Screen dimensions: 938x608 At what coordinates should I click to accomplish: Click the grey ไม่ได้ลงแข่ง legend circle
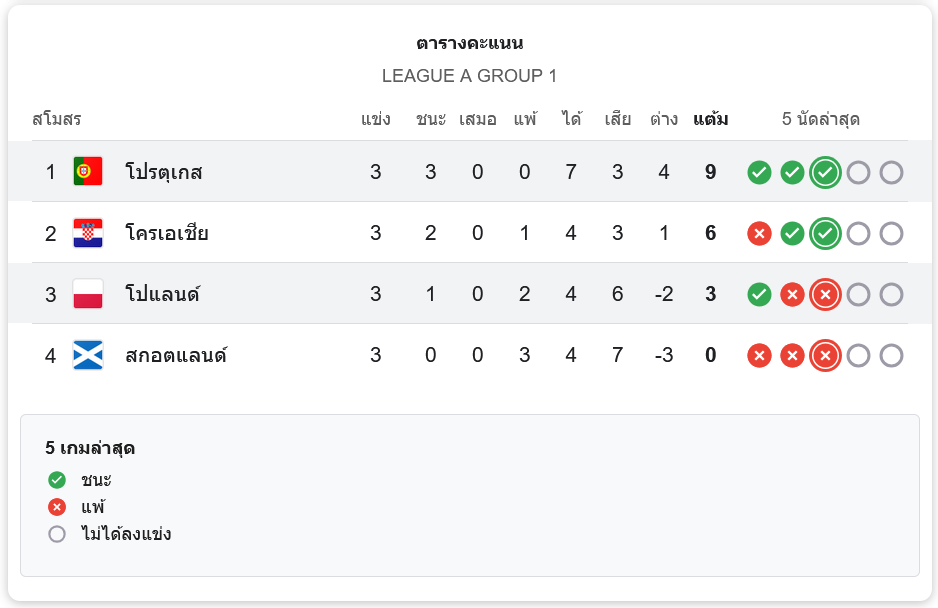[x=57, y=534]
